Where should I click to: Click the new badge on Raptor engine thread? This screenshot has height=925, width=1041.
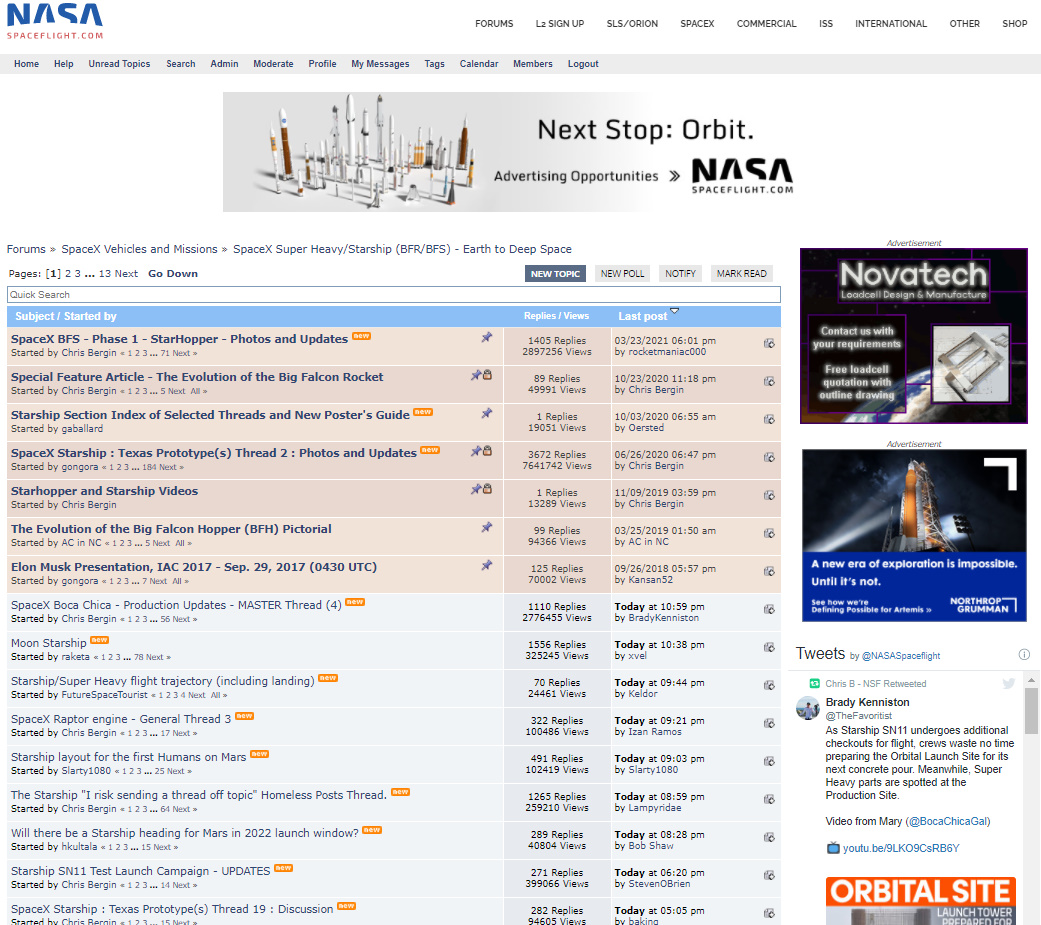[x=244, y=716]
